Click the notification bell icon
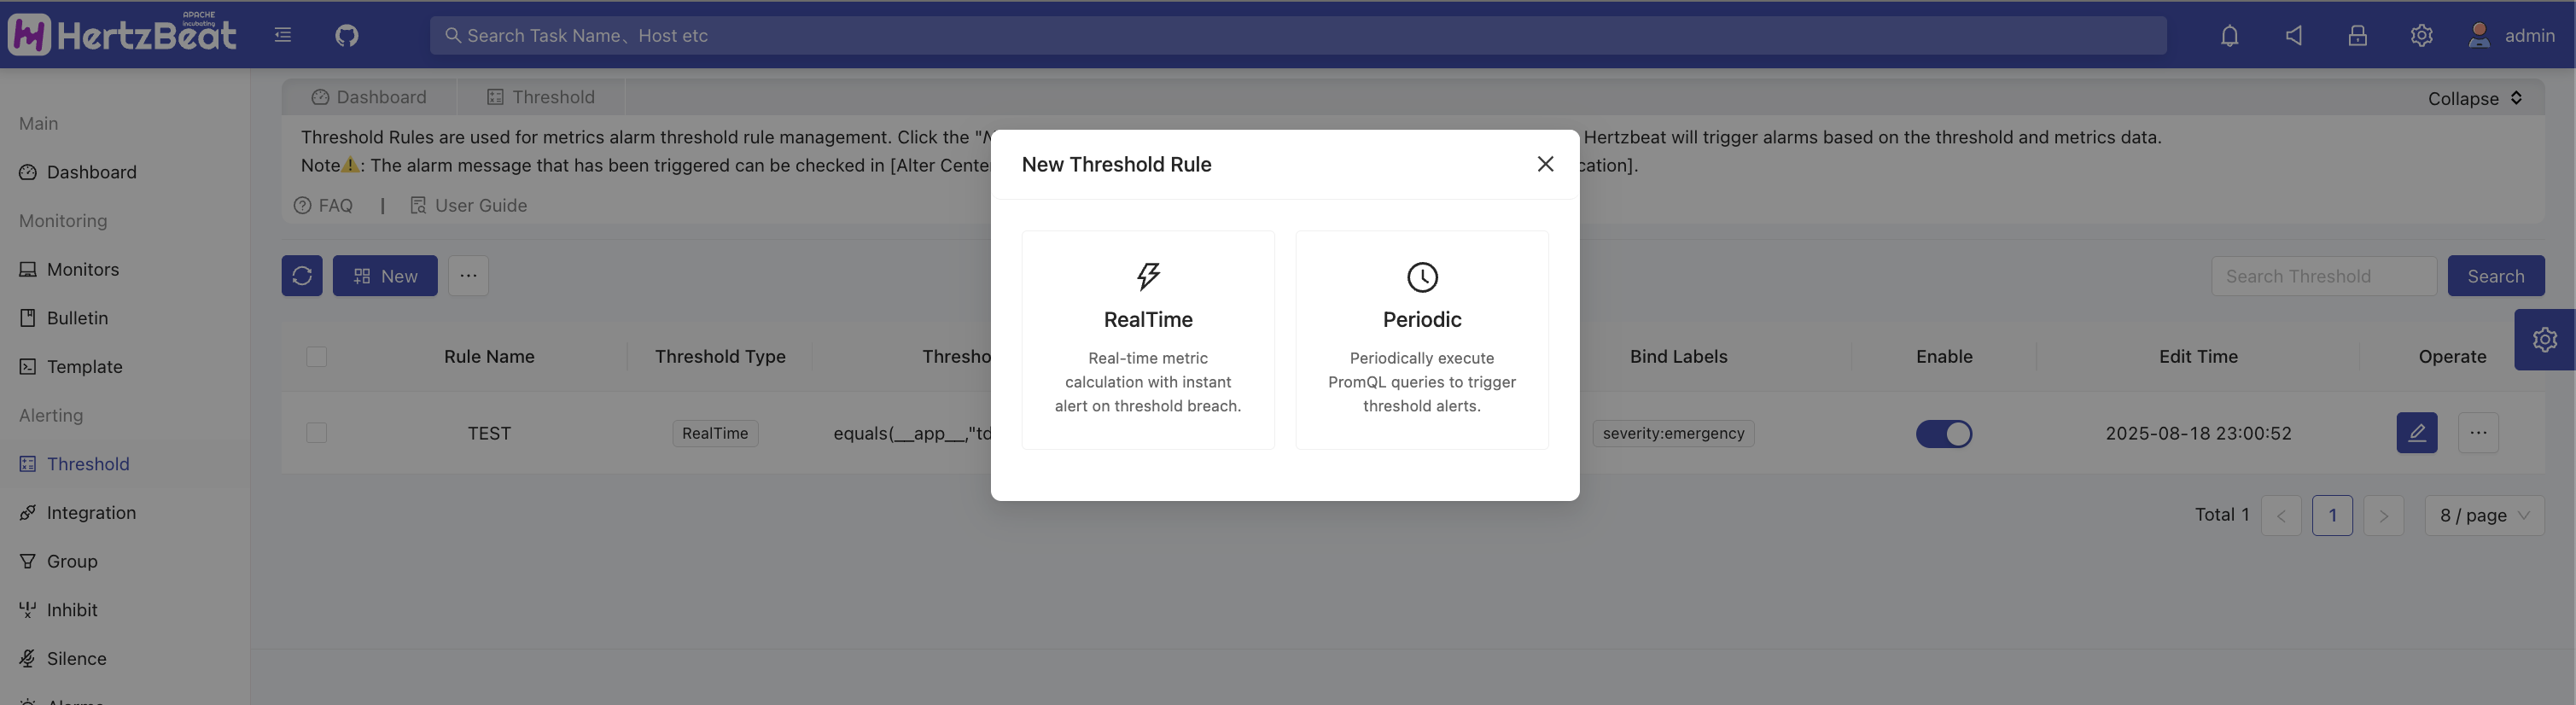This screenshot has height=705, width=2576. tap(2229, 36)
